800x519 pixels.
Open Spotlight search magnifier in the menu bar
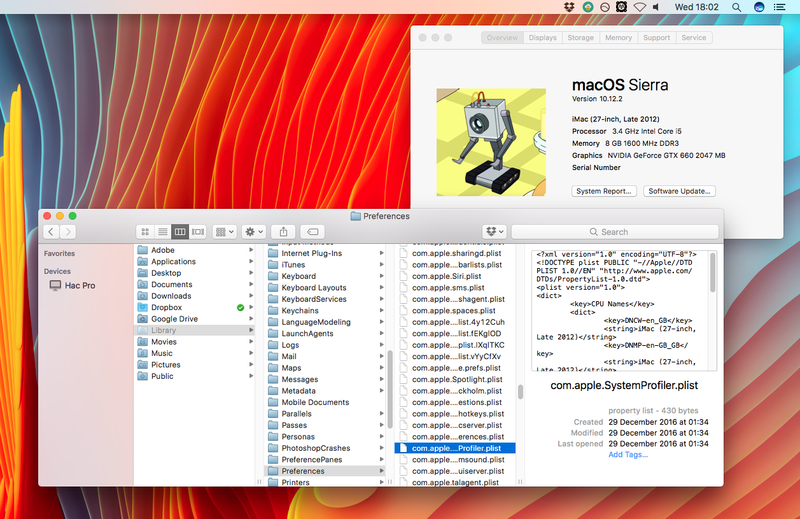(736, 7)
